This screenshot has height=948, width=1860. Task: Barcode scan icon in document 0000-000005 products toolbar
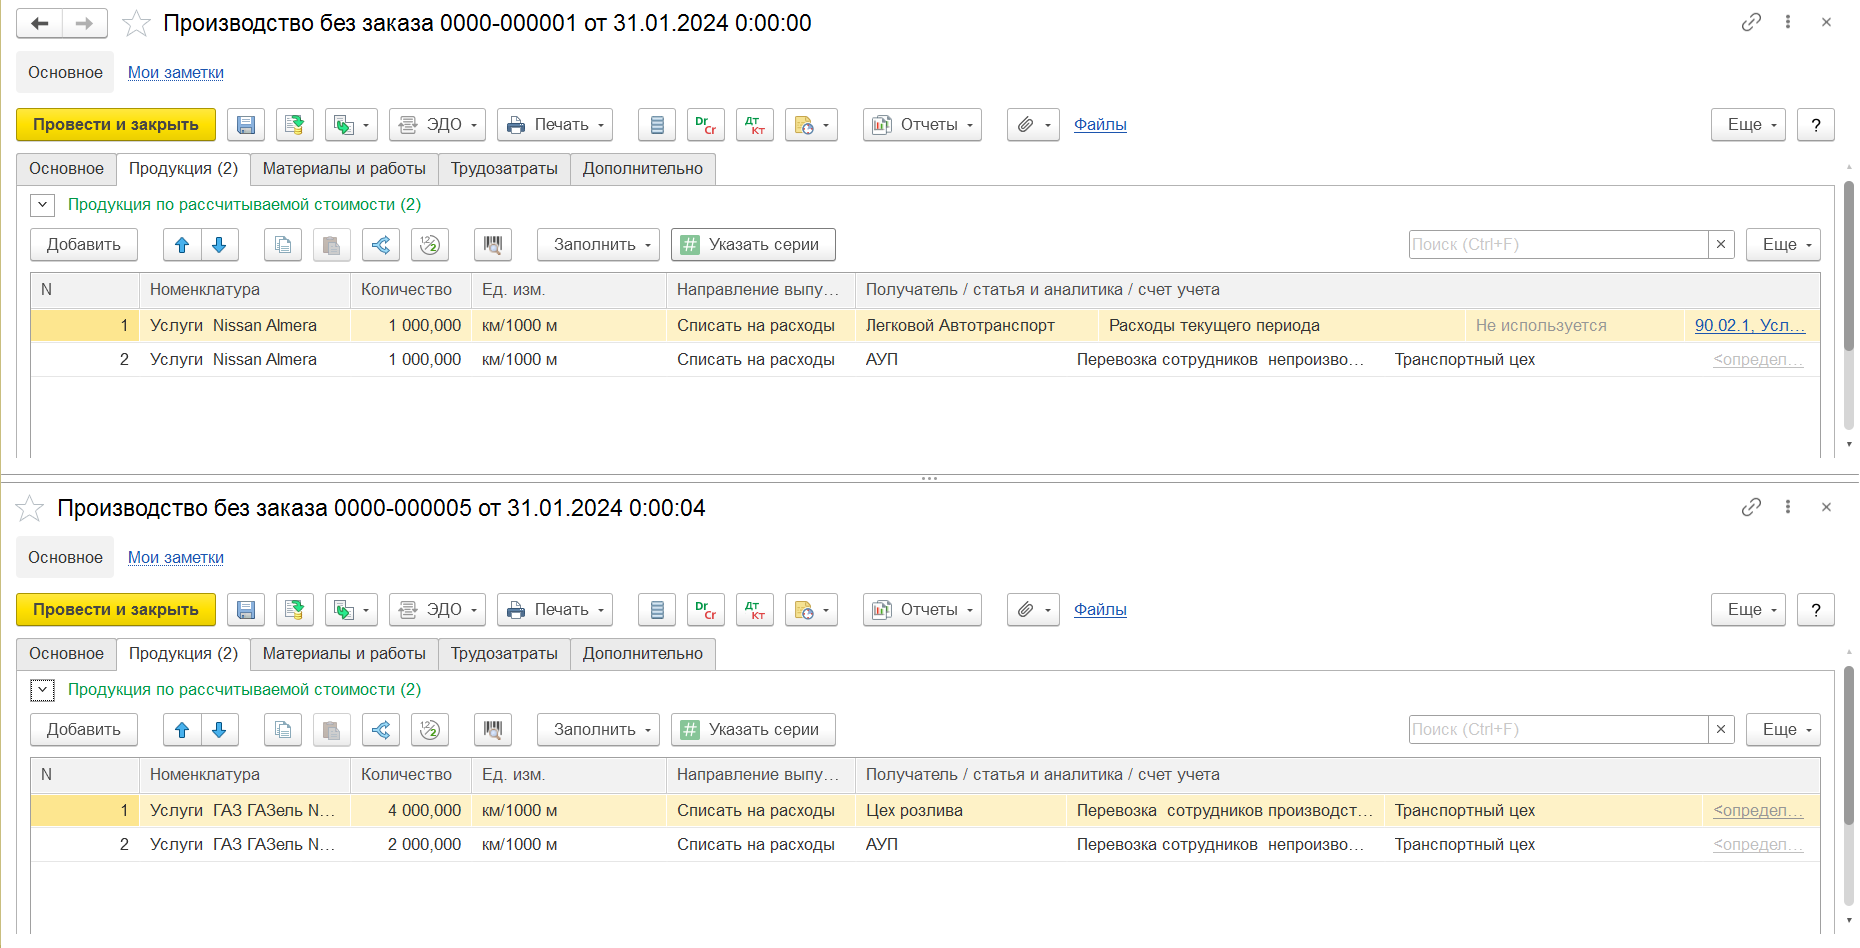[493, 730]
